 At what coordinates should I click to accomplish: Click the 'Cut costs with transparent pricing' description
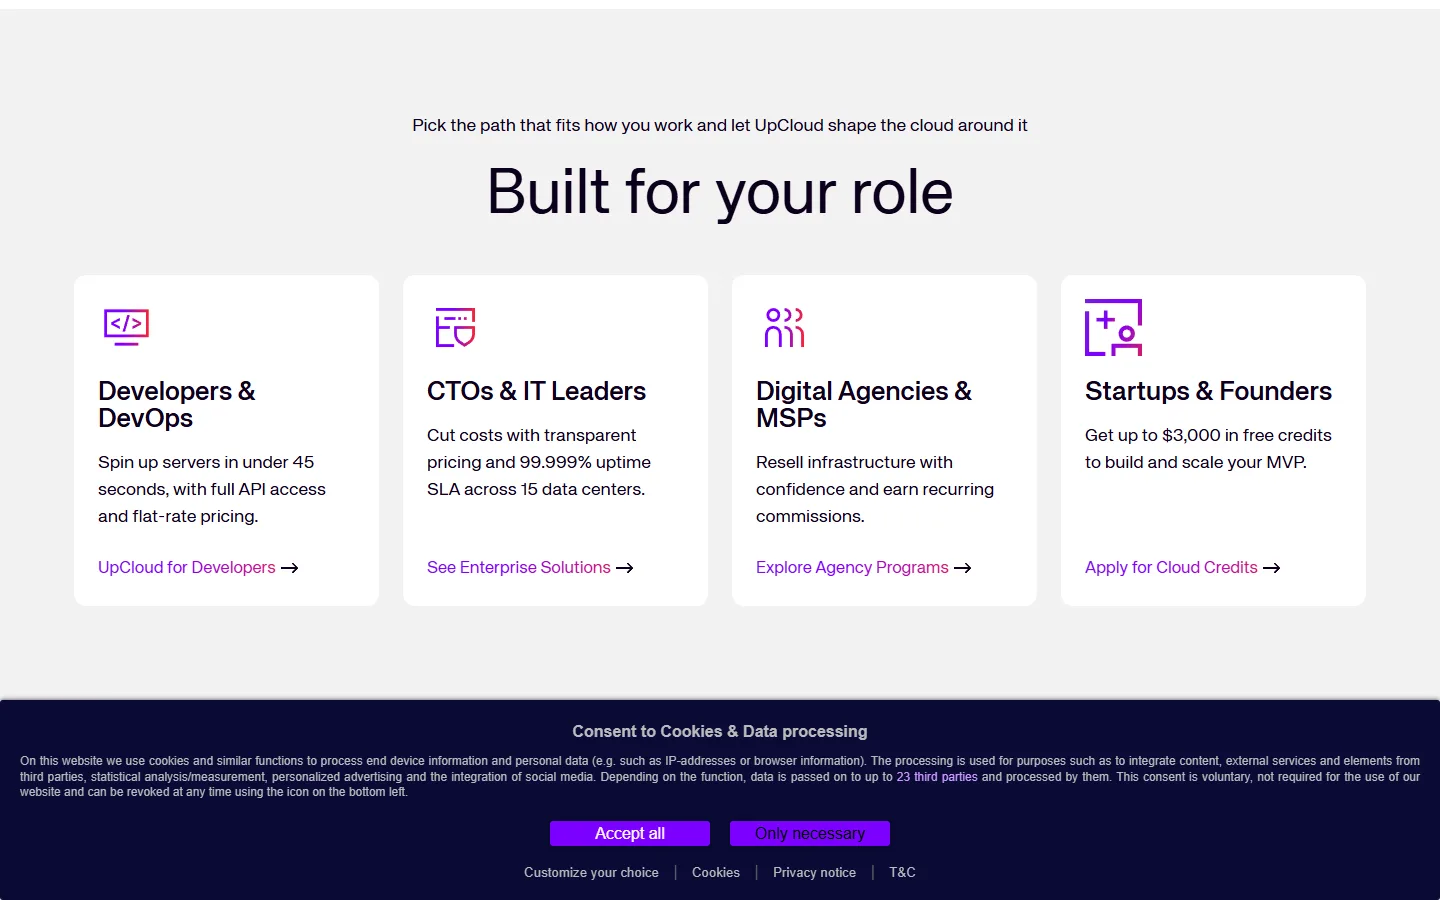pyautogui.click(x=539, y=462)
